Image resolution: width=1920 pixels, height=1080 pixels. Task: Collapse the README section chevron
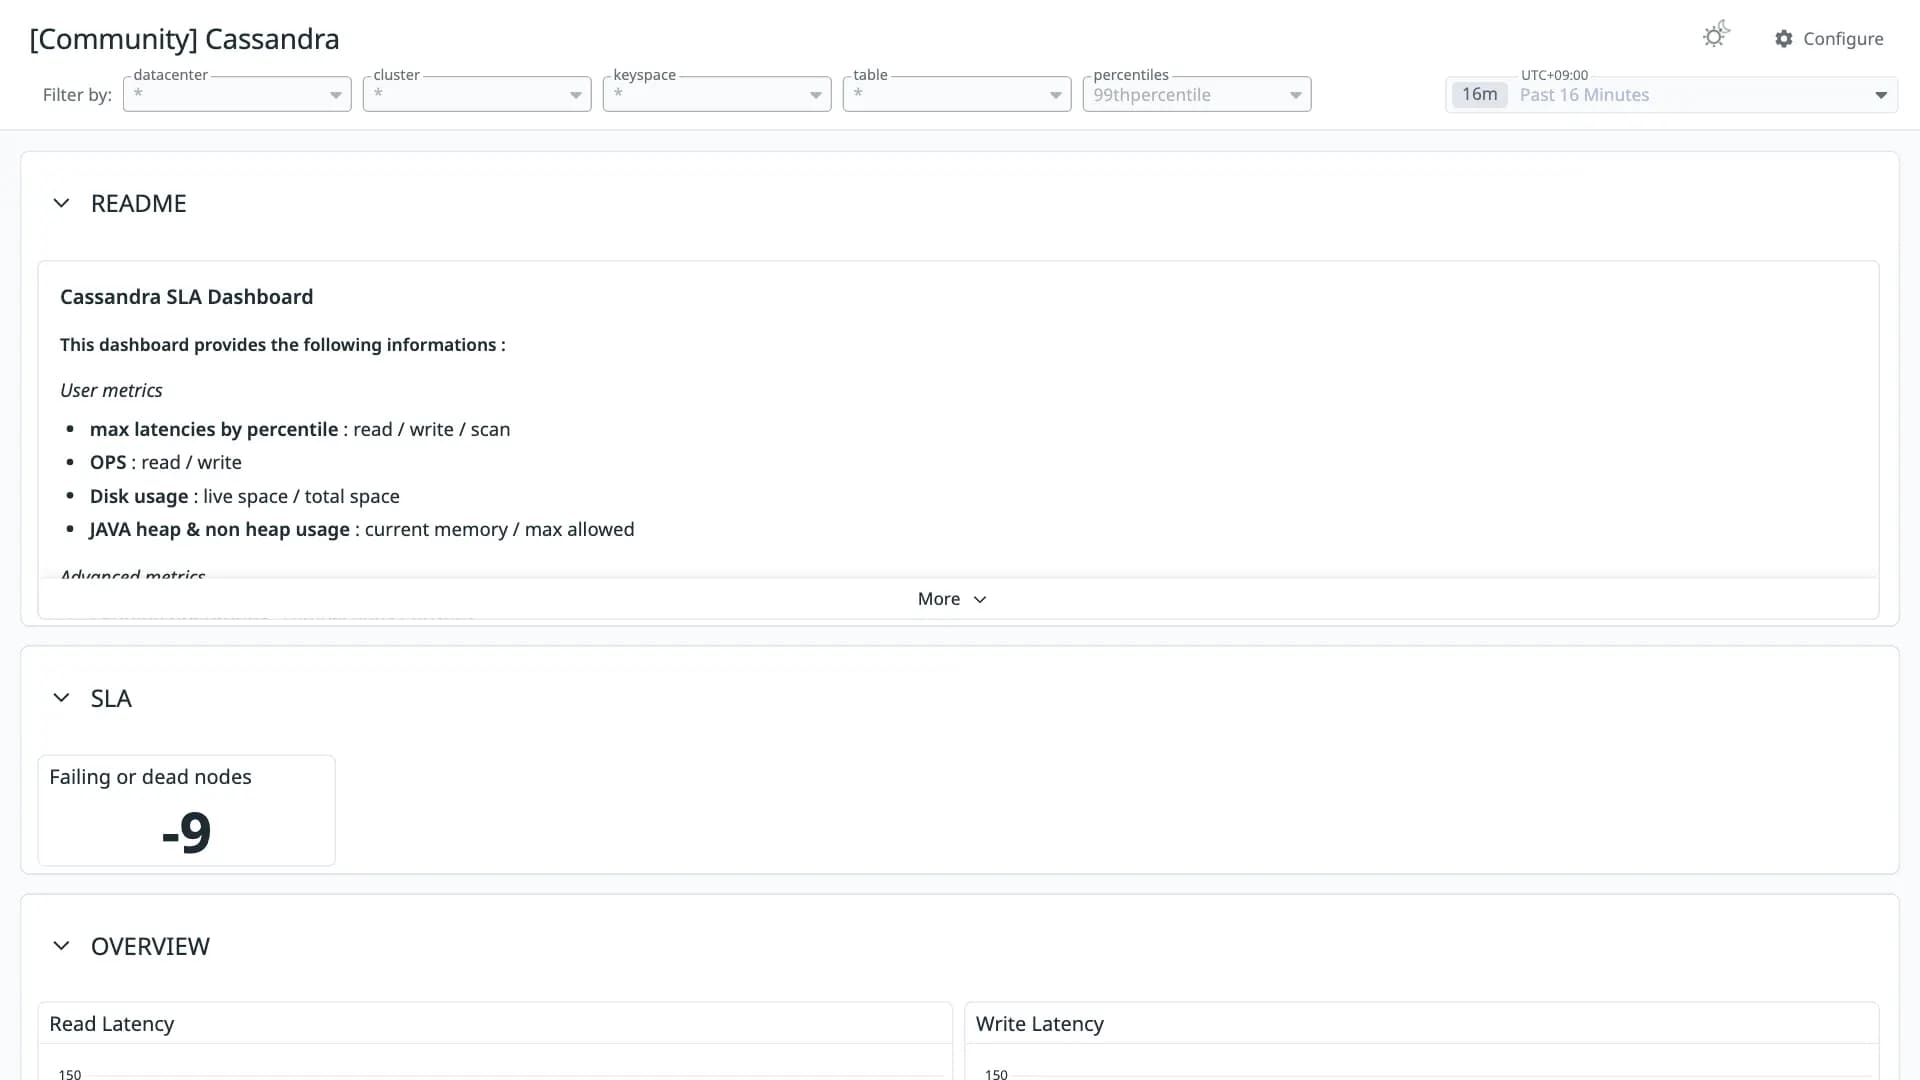(x=61, y=204)
